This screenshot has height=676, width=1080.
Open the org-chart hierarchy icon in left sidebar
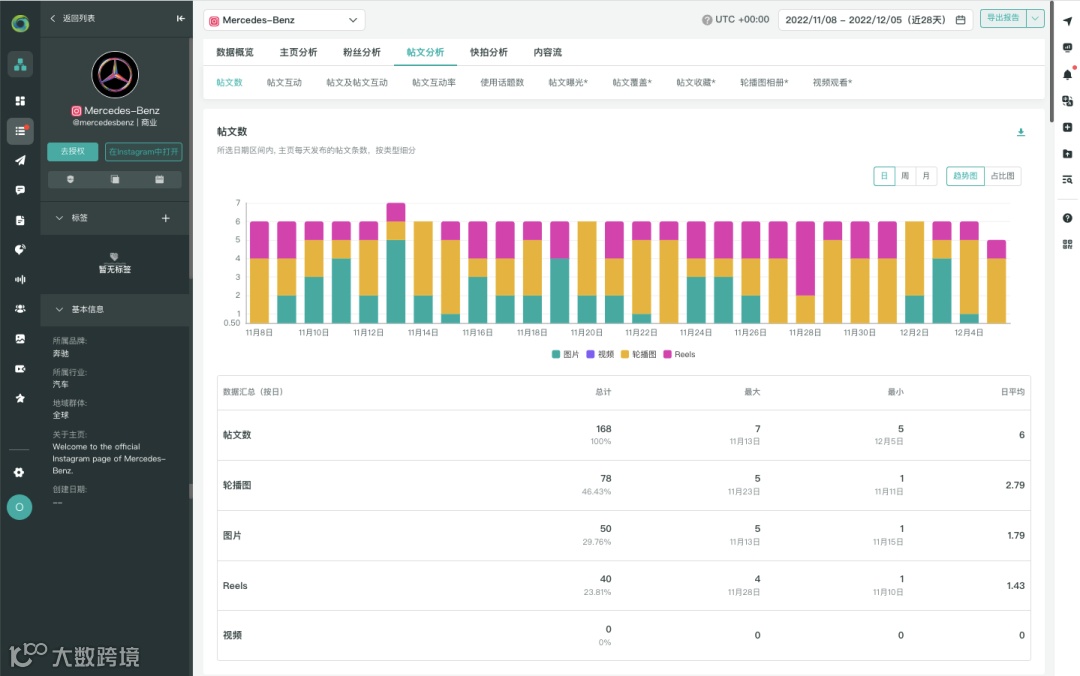pyautogui.click(x=20, y=65)
